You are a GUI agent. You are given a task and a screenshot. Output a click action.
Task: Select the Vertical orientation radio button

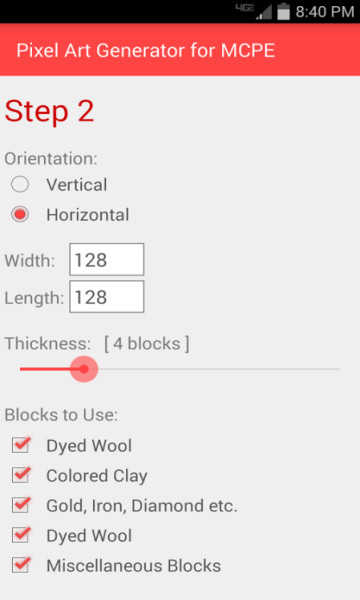(x=20, y=184)
